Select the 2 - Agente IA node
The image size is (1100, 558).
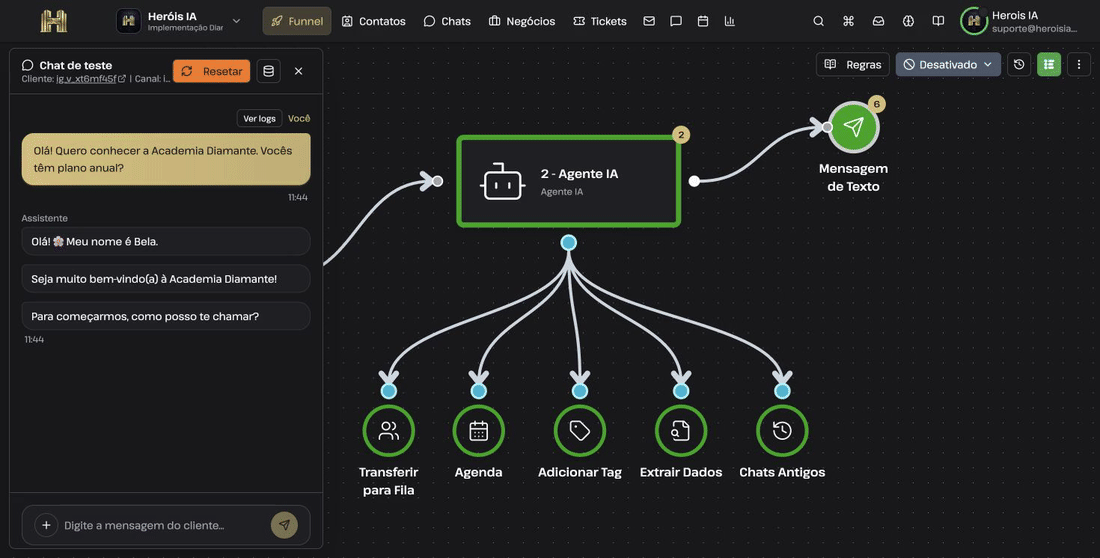click(568, 181)
